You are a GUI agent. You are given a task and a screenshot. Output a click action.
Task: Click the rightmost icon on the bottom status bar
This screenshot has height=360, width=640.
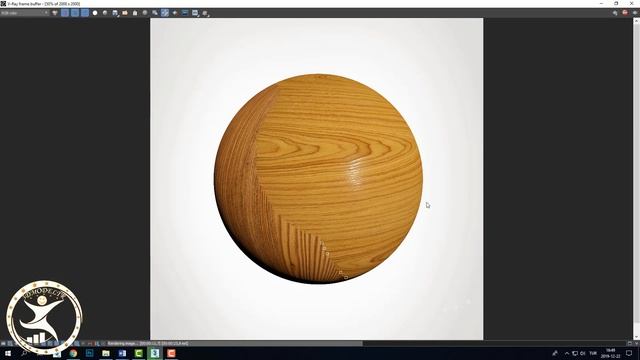636,343
